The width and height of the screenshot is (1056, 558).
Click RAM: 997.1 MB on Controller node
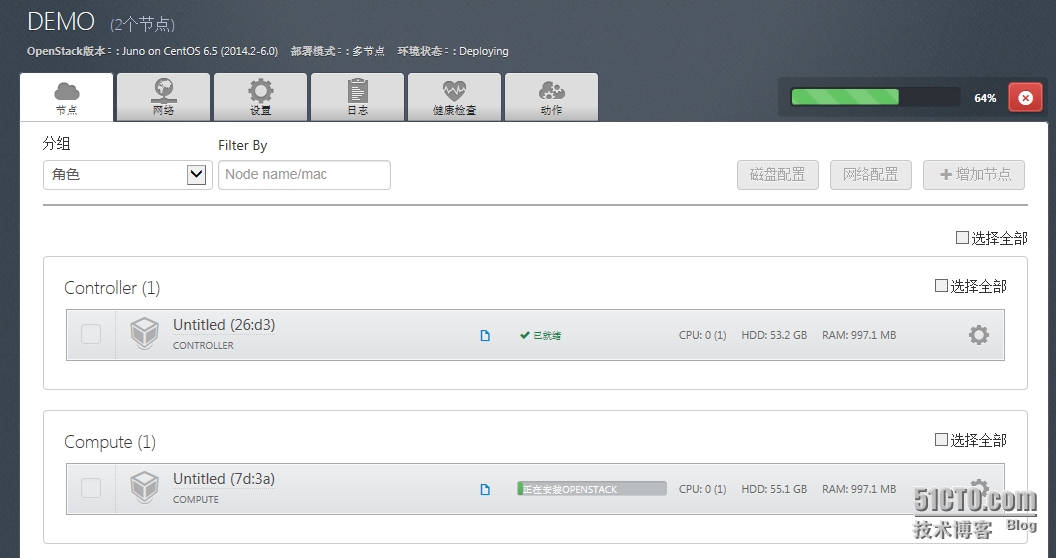pyautogui.click(x=859, y=335)
